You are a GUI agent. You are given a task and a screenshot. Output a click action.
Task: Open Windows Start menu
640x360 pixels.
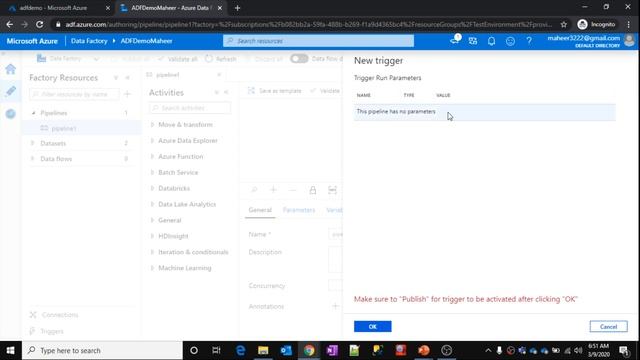[11, 350]
